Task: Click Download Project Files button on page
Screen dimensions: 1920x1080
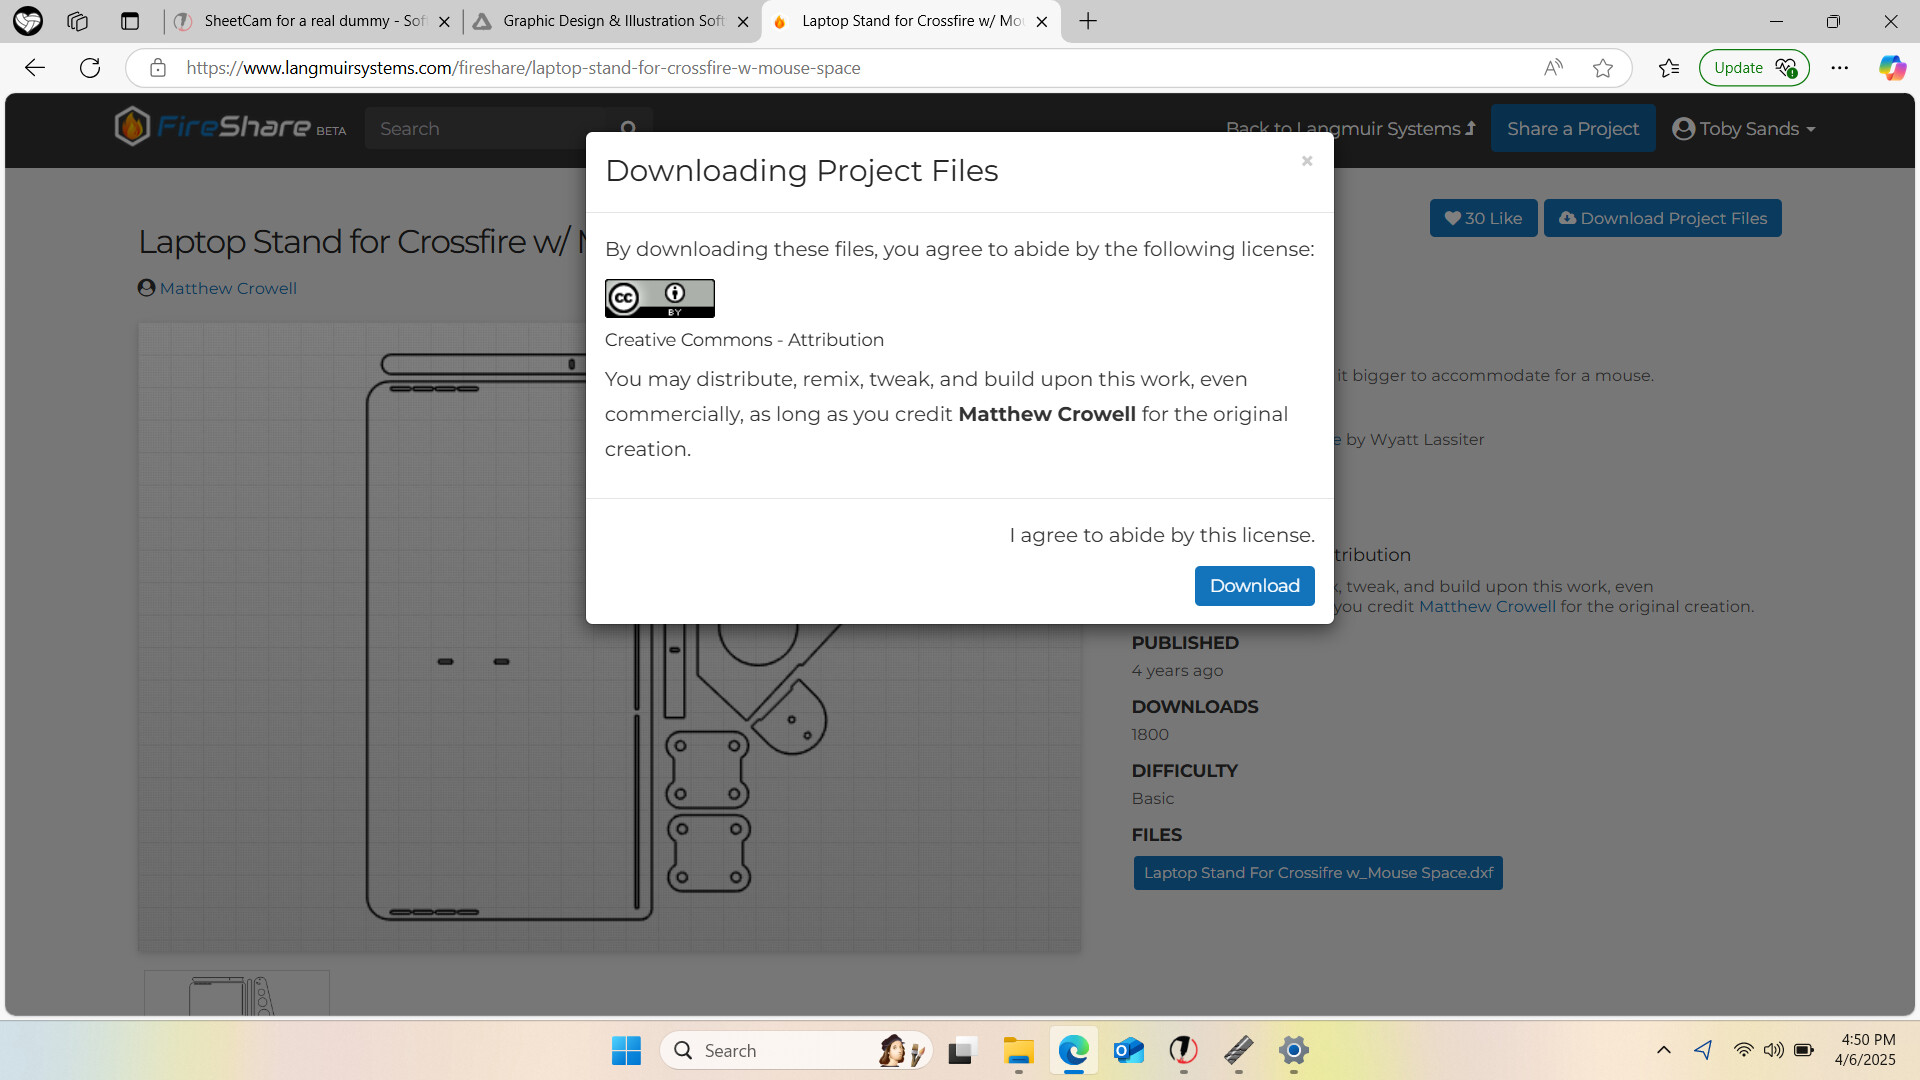Action: [1662, 218]
